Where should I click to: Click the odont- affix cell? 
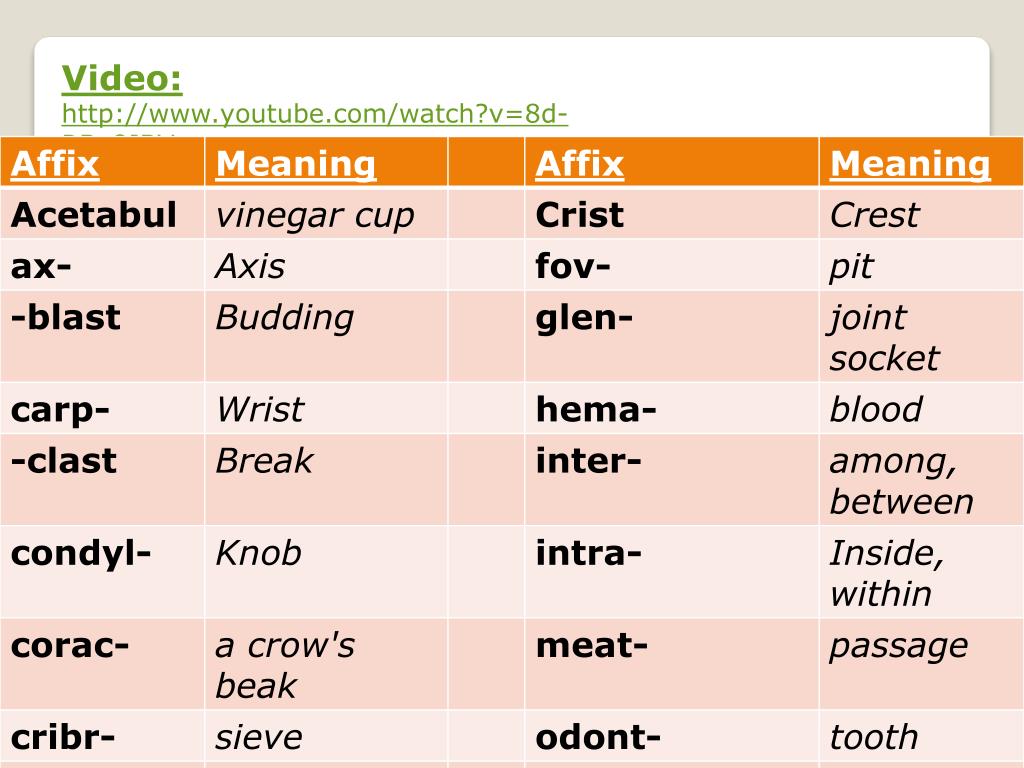point(671,737)
